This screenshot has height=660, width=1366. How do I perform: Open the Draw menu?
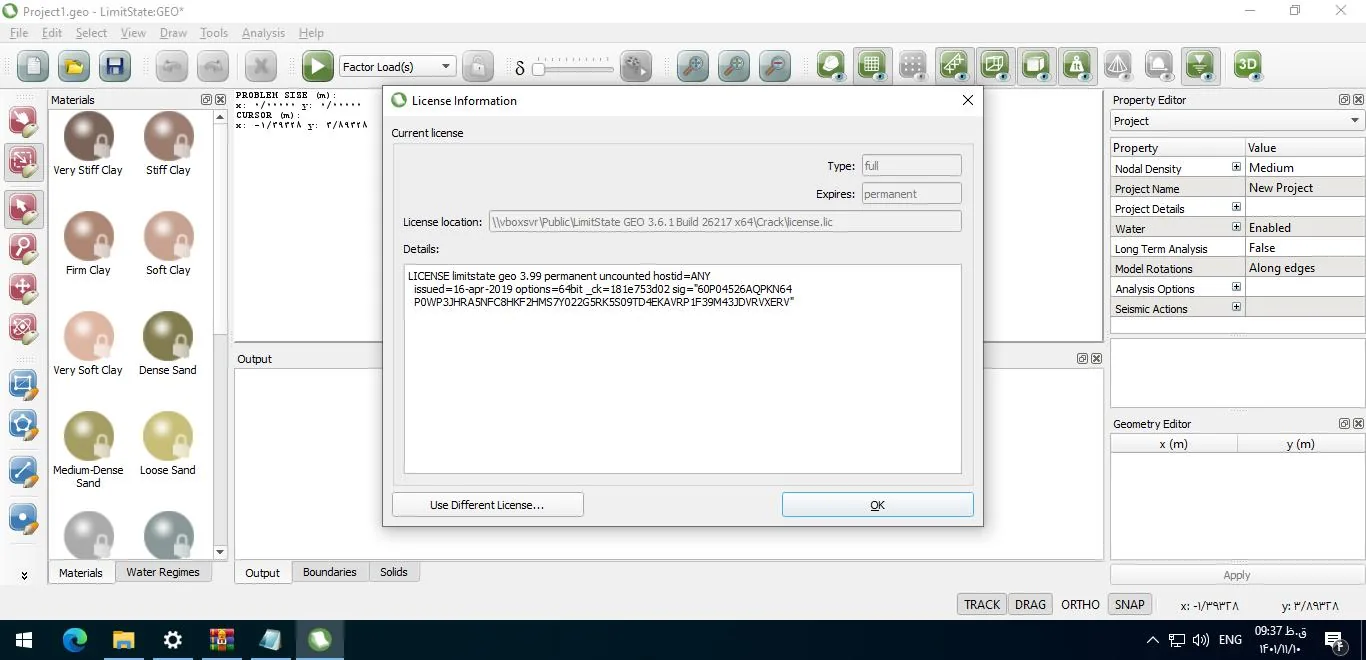173,33
